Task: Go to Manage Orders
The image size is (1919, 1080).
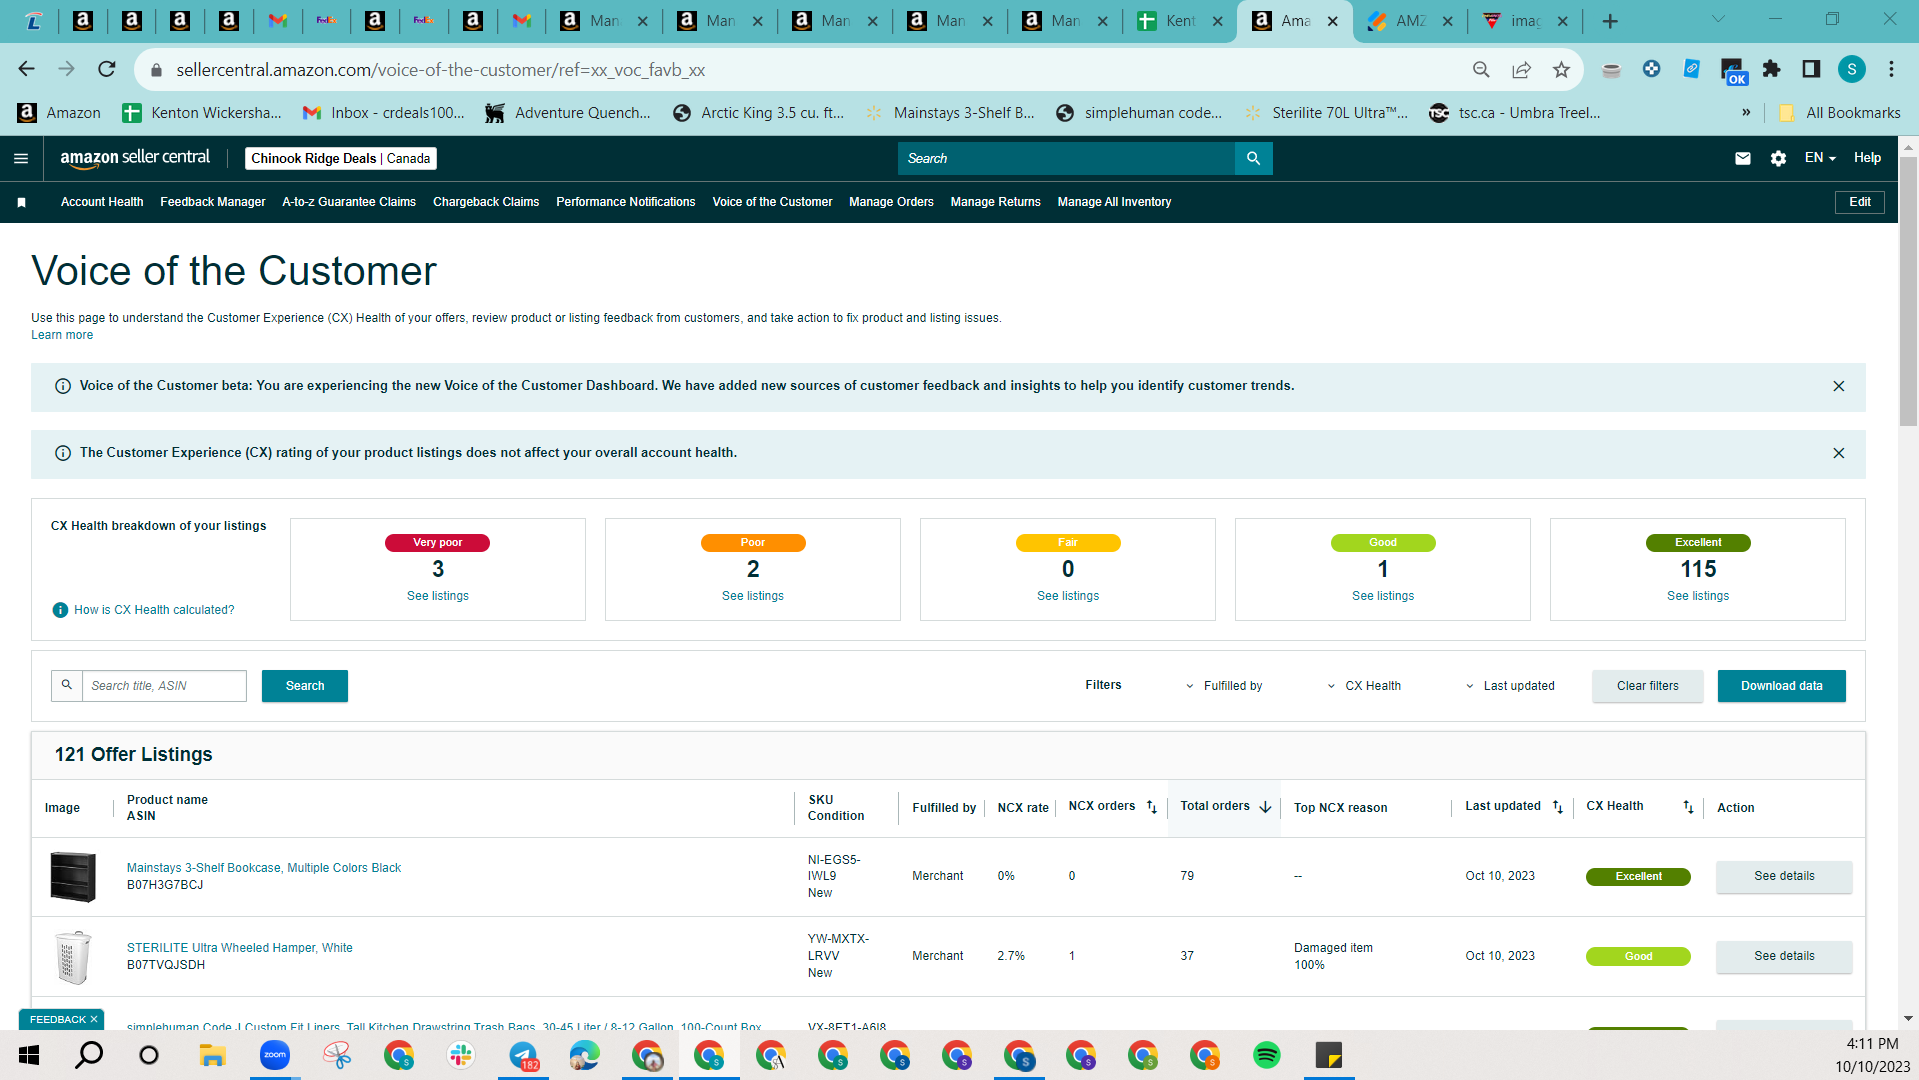Action: pos(891,202)
